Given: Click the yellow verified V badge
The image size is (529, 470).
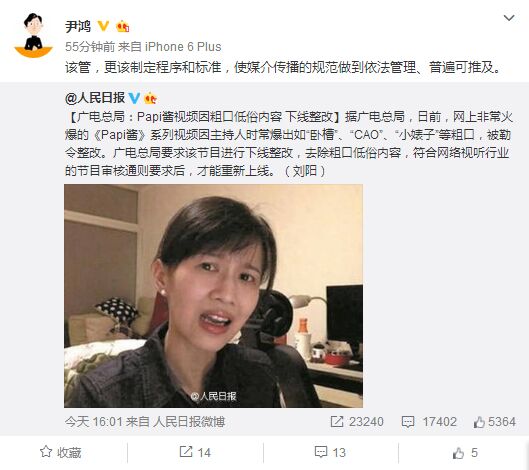Looking at the screenshot, I should point(103,26).
